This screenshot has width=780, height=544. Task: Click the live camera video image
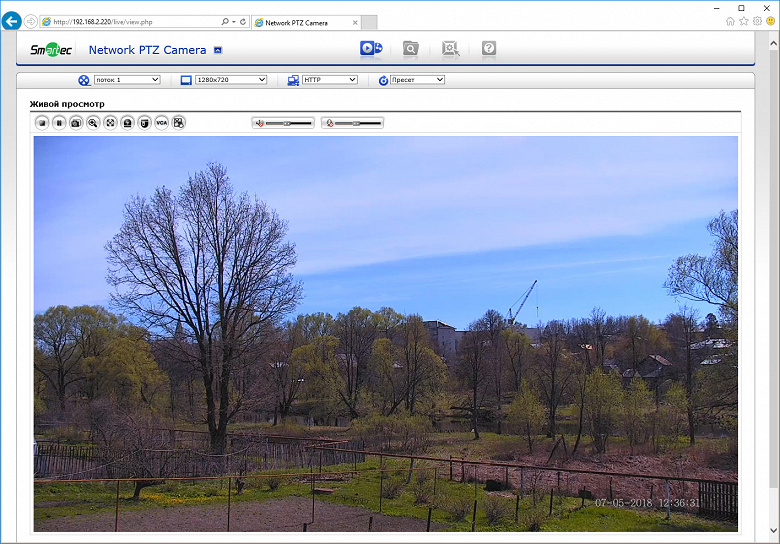pyautogui.click(x=386, y=334)
